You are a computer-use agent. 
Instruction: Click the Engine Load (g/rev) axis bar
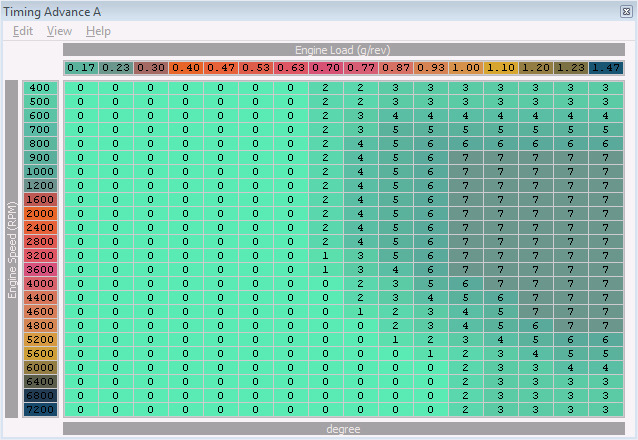344,50
